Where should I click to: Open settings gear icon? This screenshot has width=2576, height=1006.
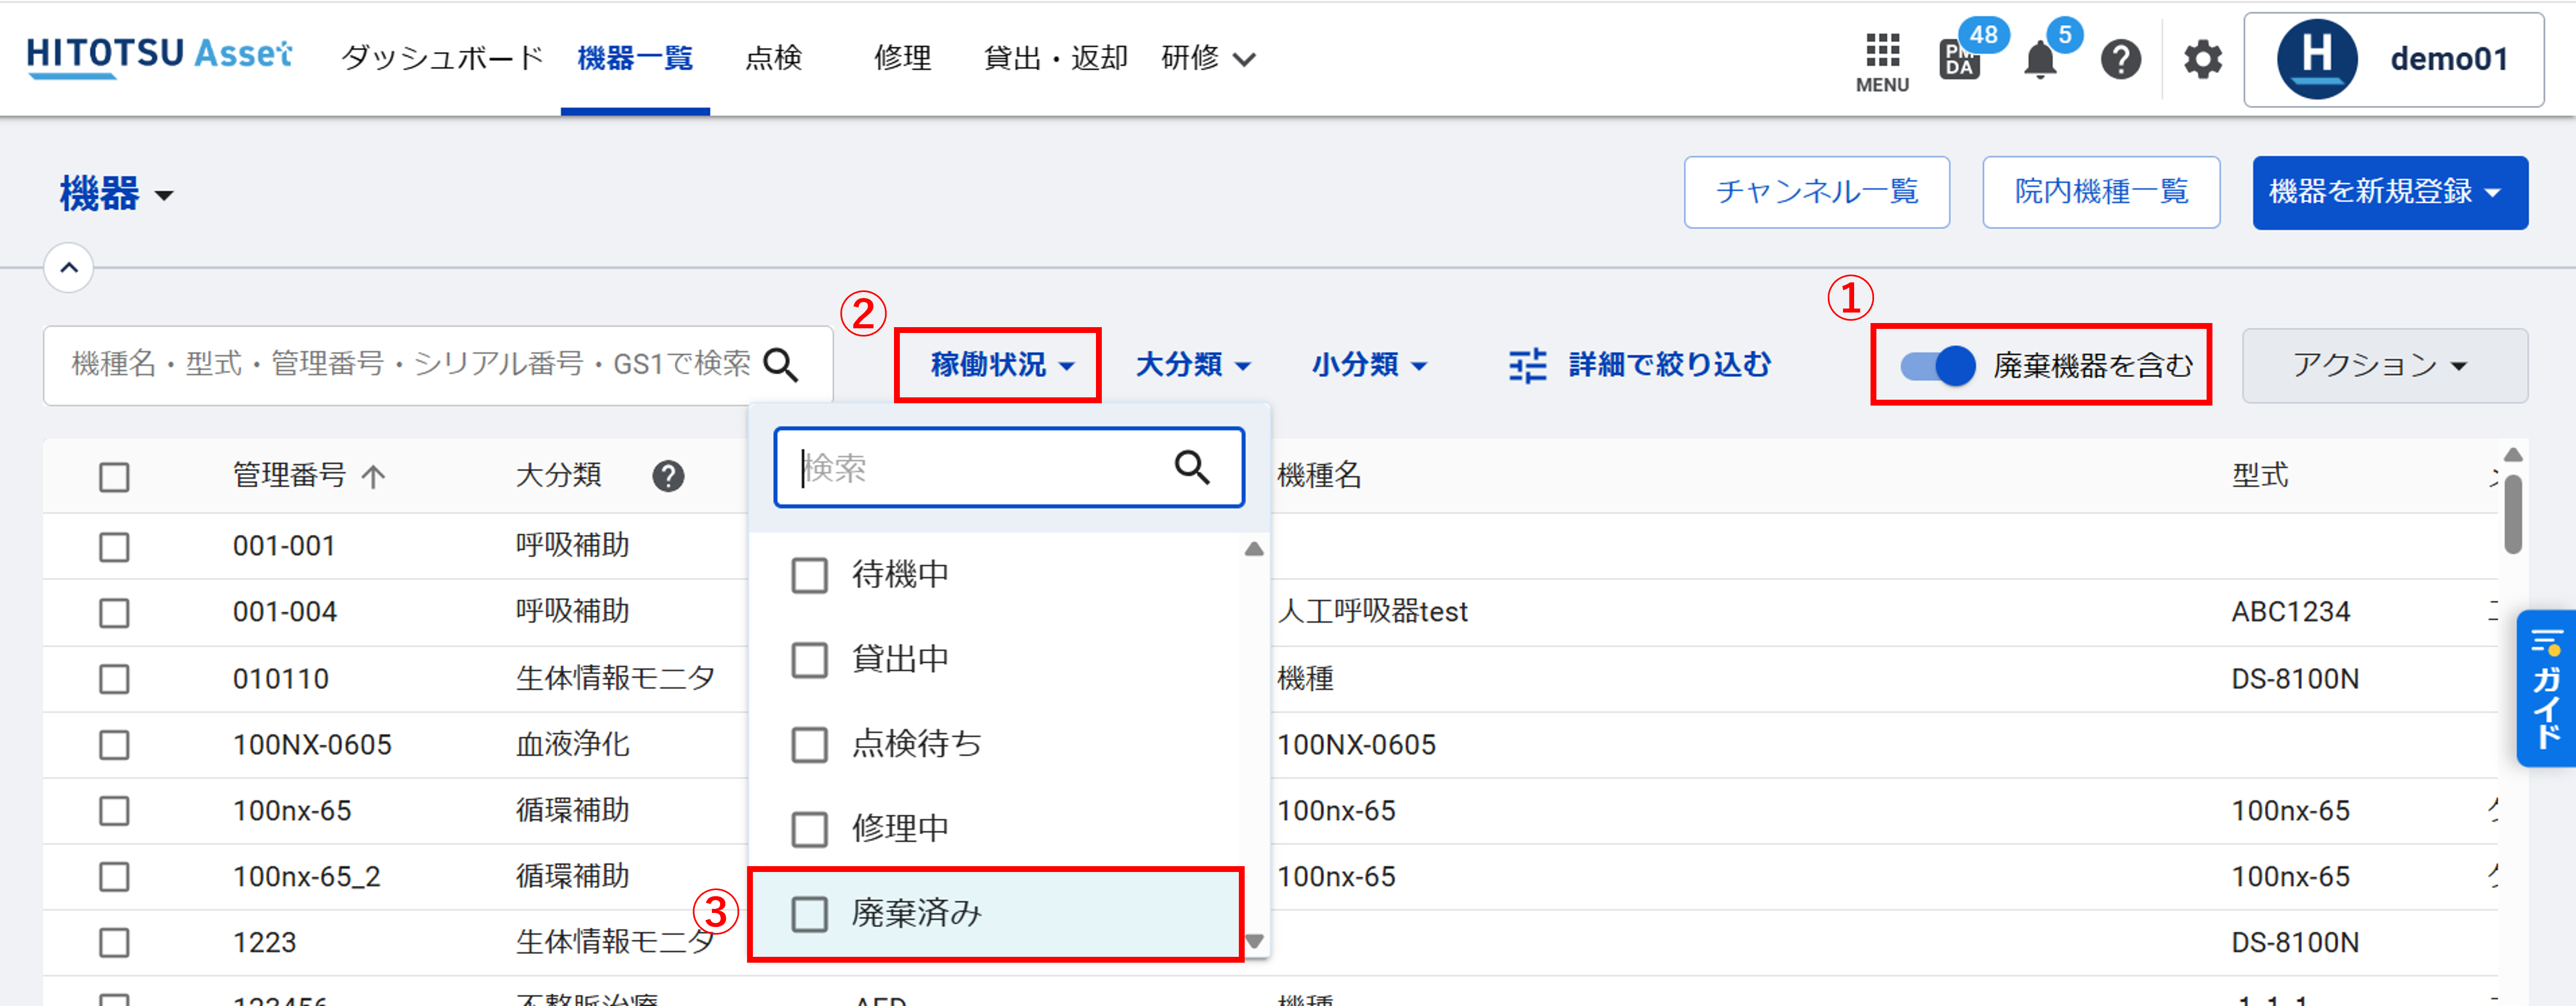[x=2202, y=60]
